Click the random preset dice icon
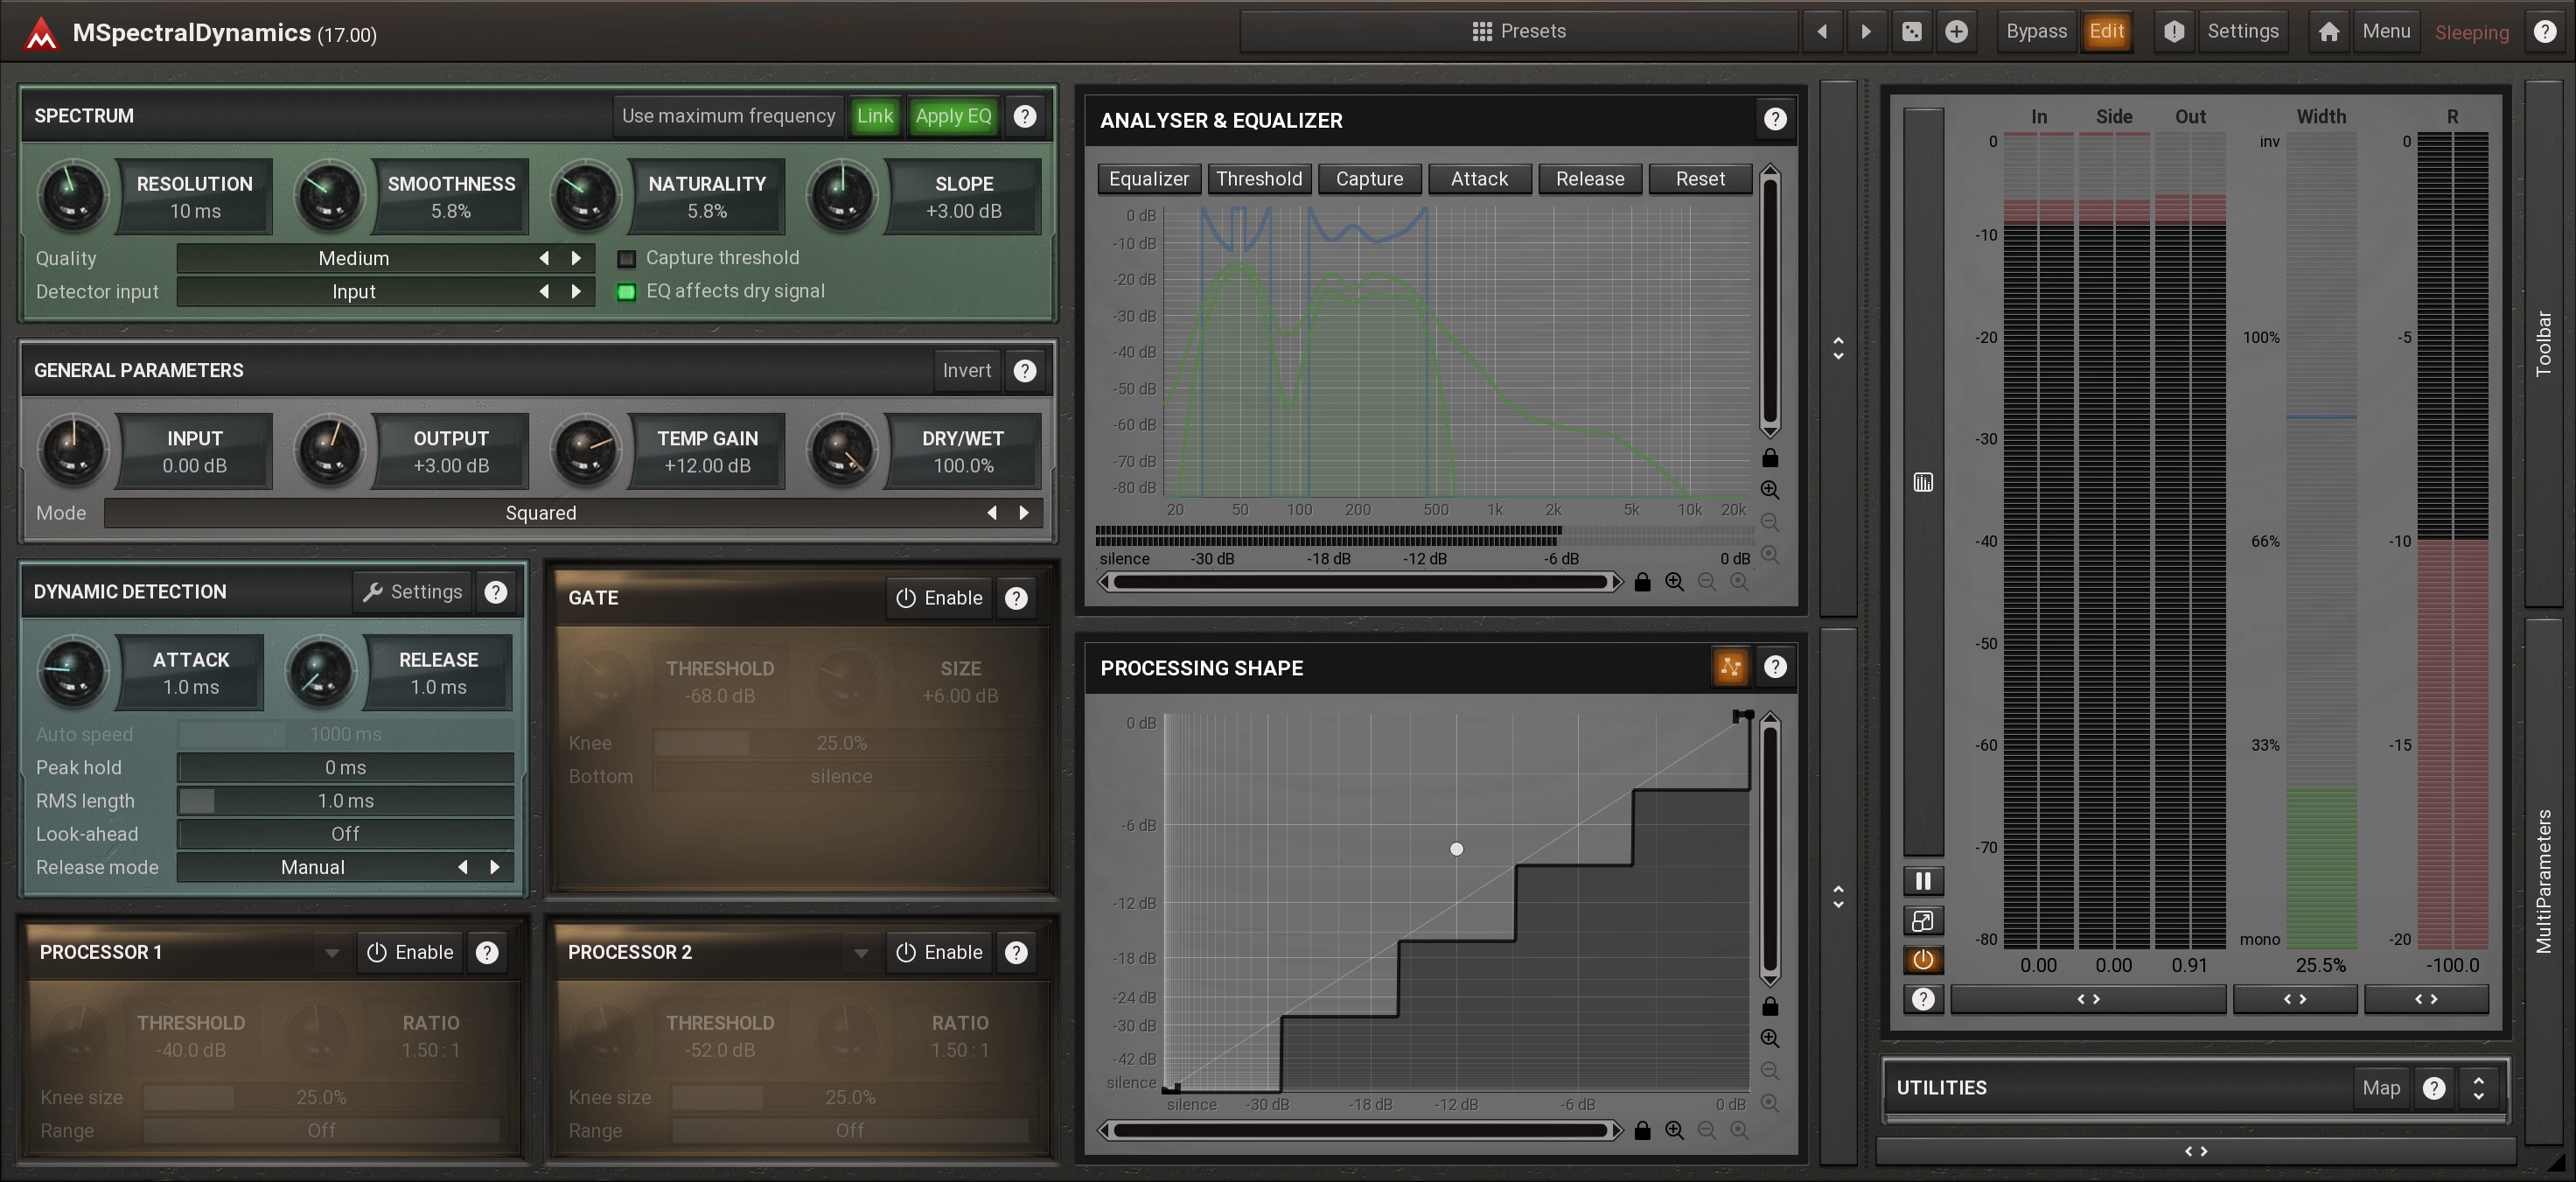This screenshot has width=2576, height=1182. pos(1911,32)
